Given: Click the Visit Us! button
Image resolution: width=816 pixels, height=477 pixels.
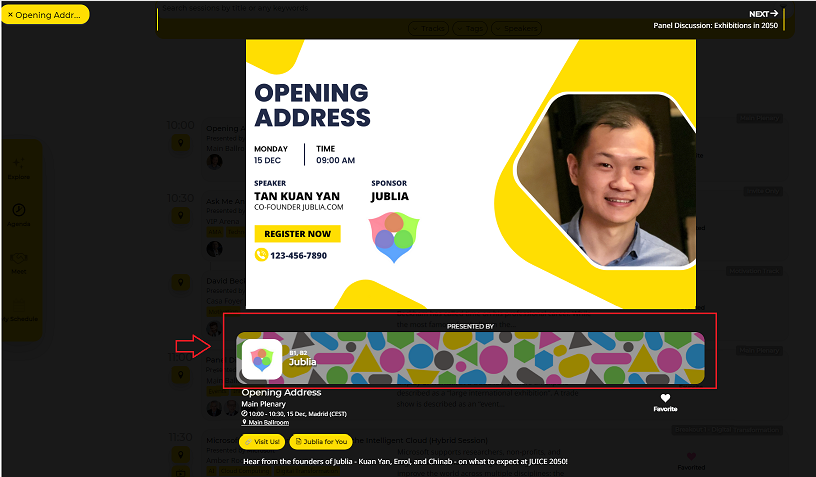Looking at the screenshot, I should click(262, 442).
